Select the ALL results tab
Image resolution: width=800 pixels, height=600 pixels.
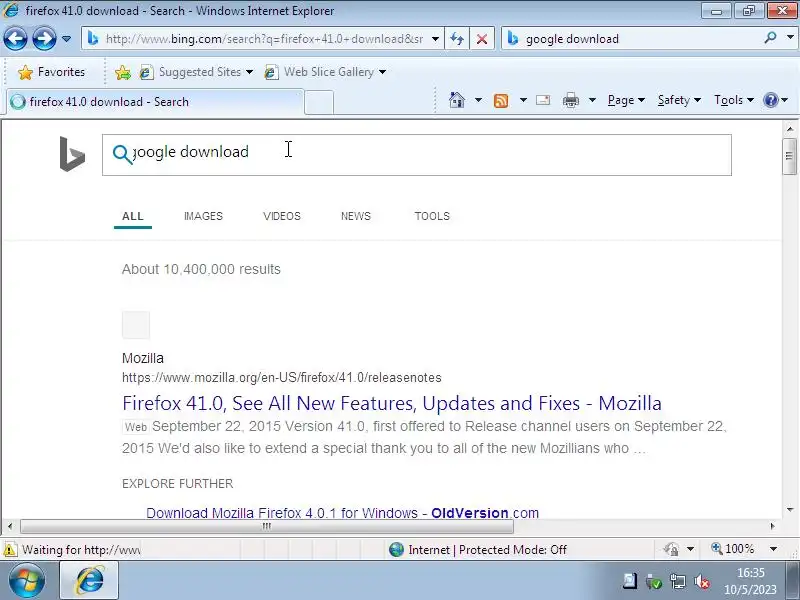[133, 216]
